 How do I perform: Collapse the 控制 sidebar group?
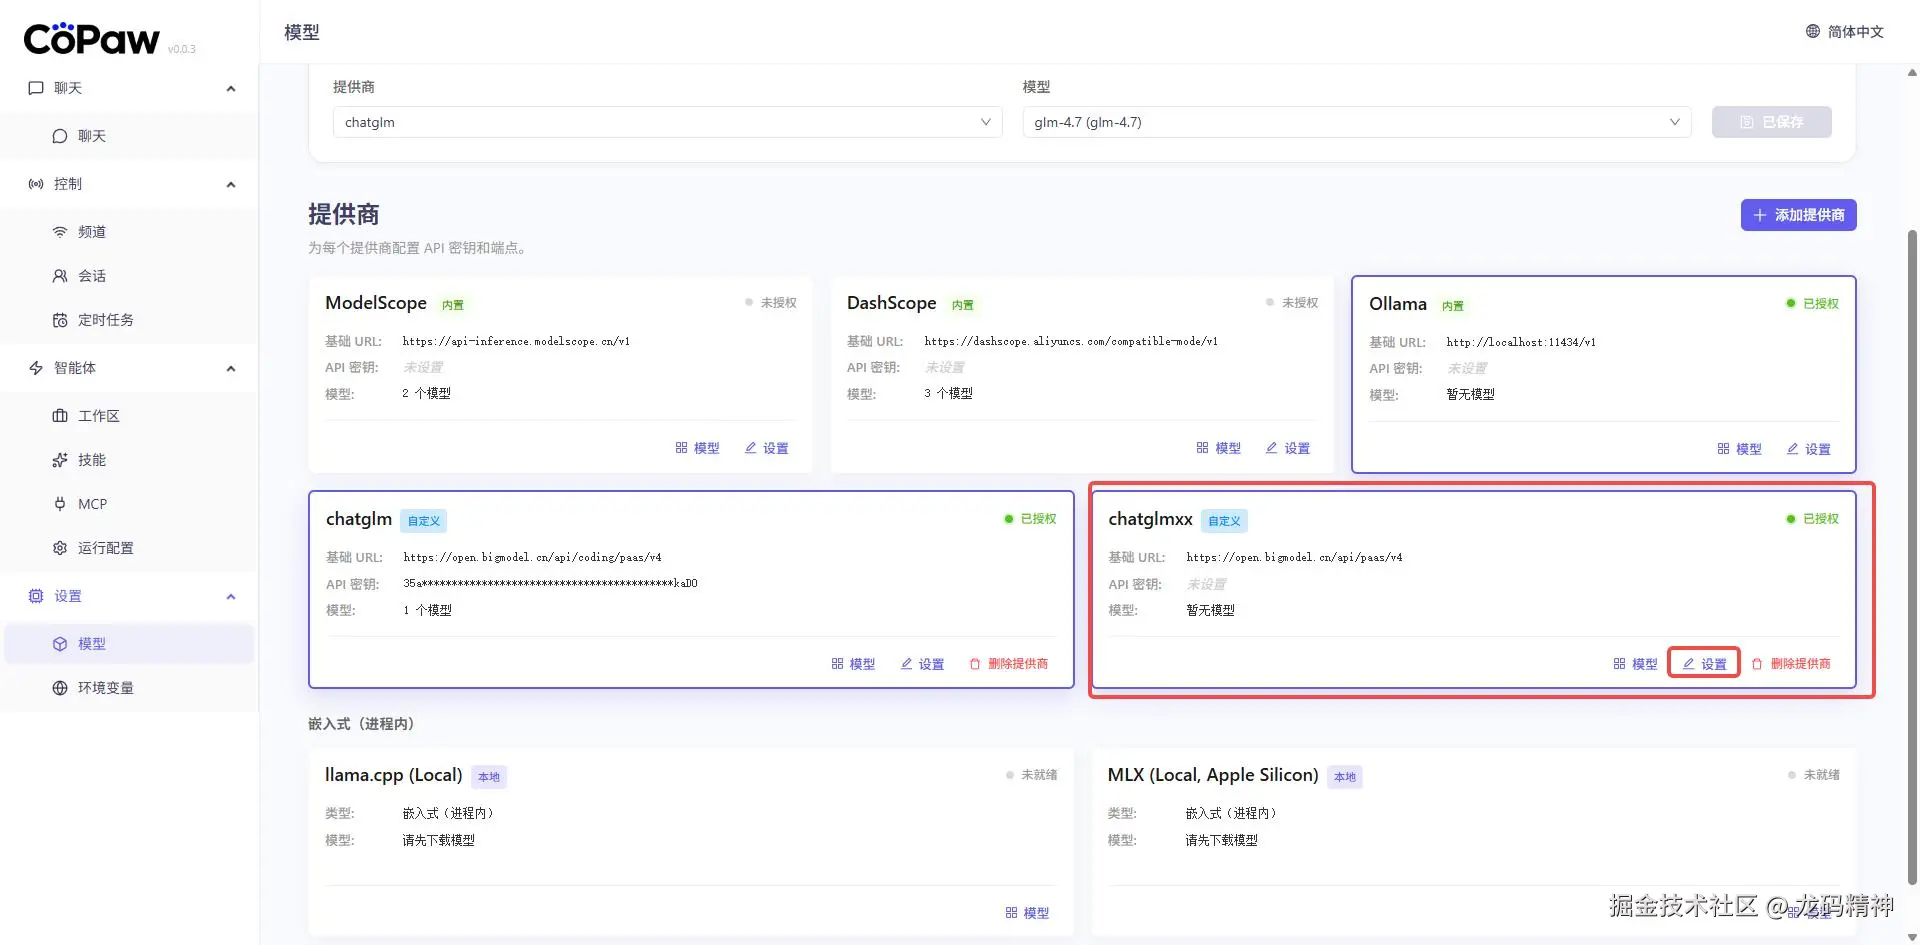click(231, 184)
